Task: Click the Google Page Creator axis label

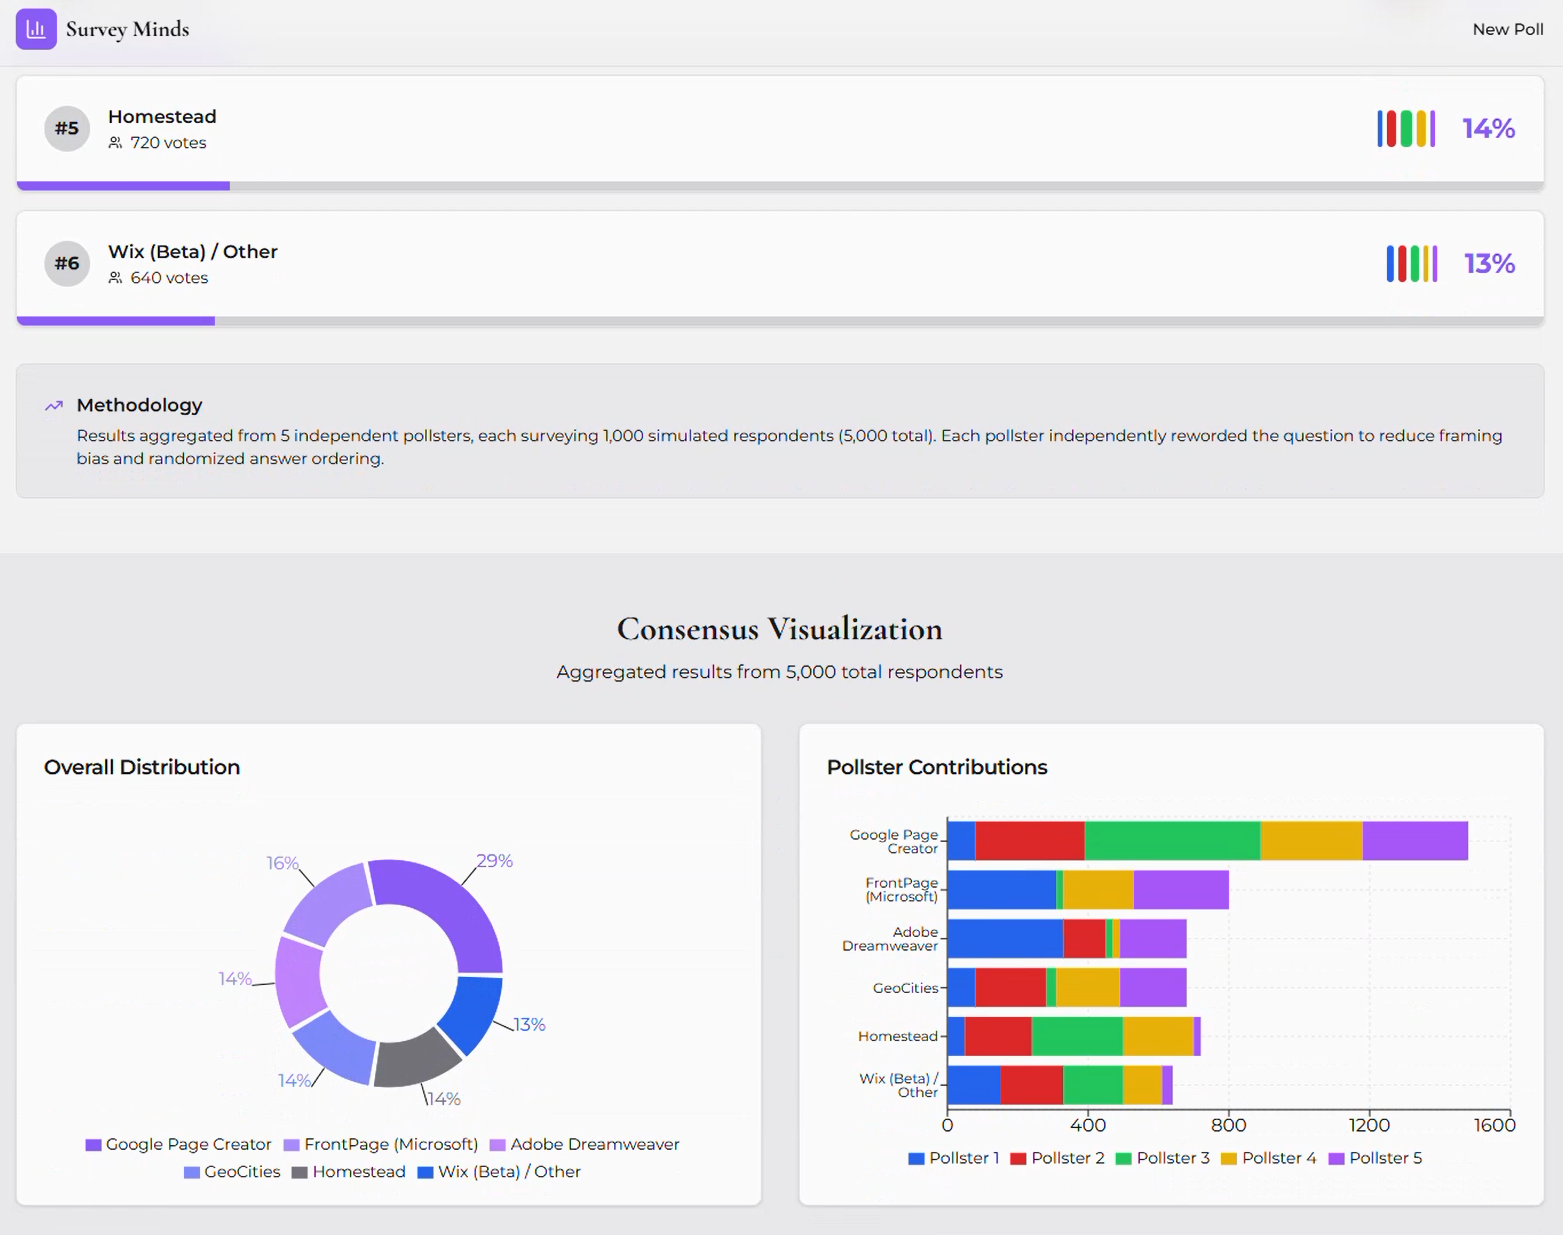Action: point(894,841)
